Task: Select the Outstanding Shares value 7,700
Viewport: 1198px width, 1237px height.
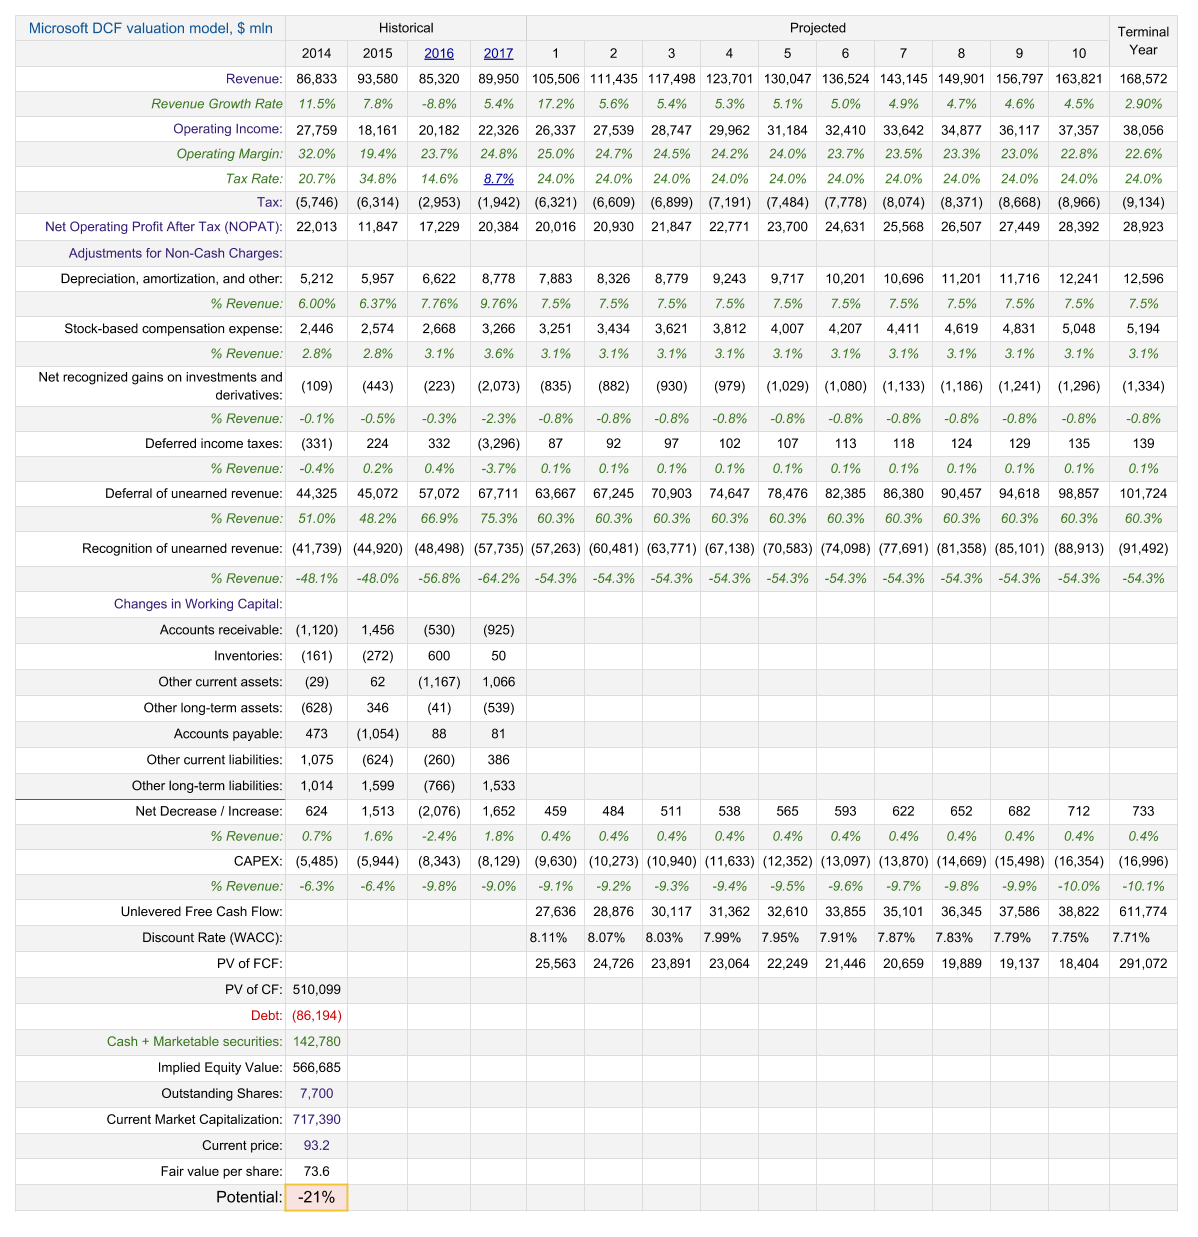Action: pos(316,1093)
